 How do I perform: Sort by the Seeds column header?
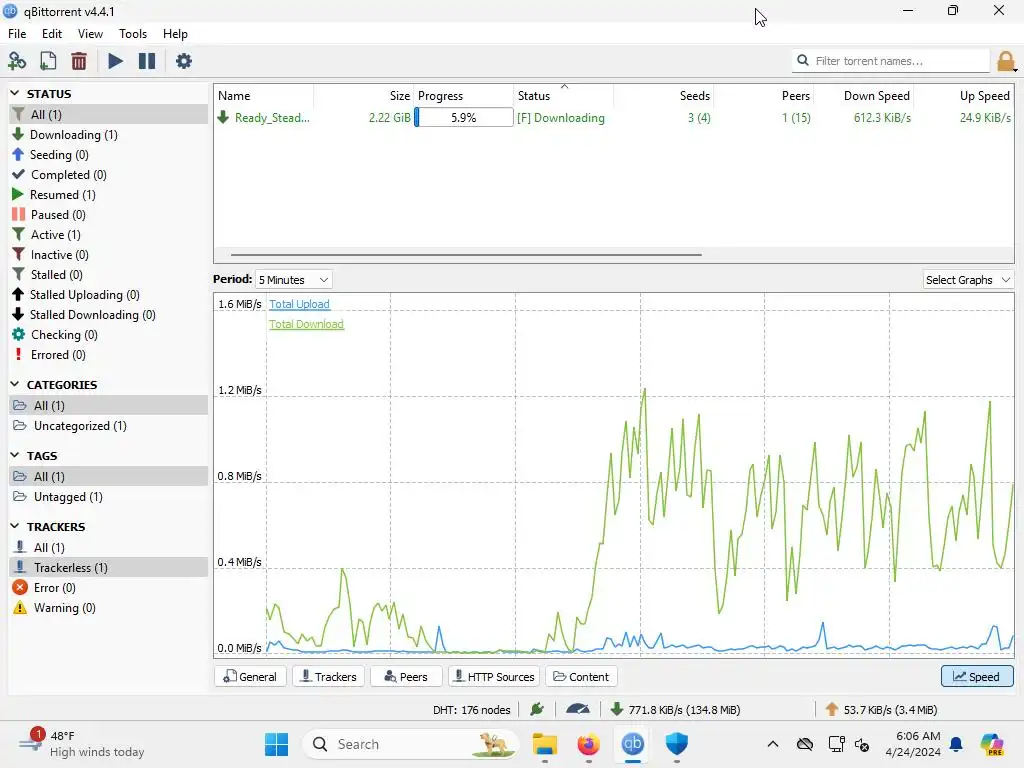coord(664,95)
